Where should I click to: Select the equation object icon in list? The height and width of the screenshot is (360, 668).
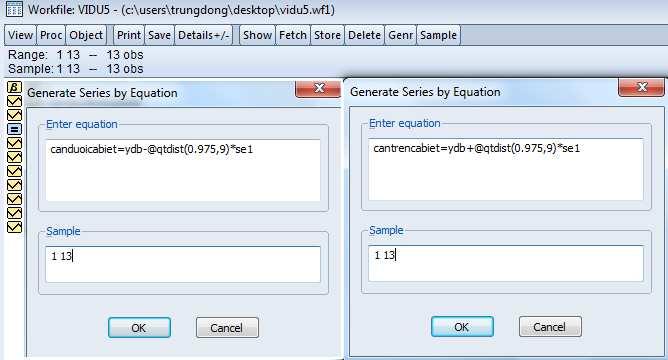click(x=14, y=129)
